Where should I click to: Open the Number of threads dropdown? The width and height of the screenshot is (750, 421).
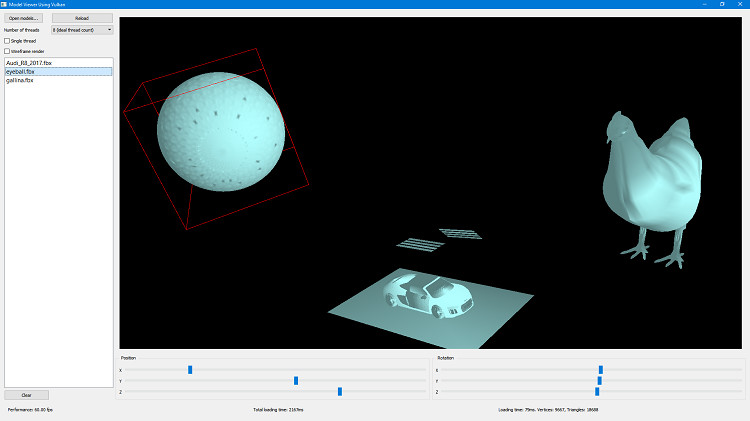(82, 30)
